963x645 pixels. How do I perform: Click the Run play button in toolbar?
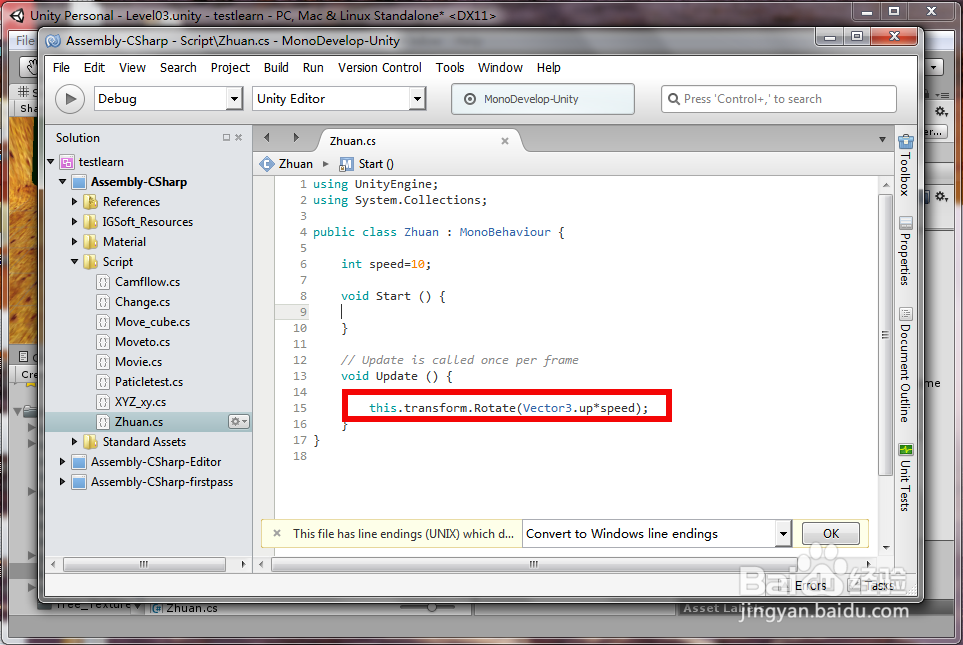coord(70,99)
